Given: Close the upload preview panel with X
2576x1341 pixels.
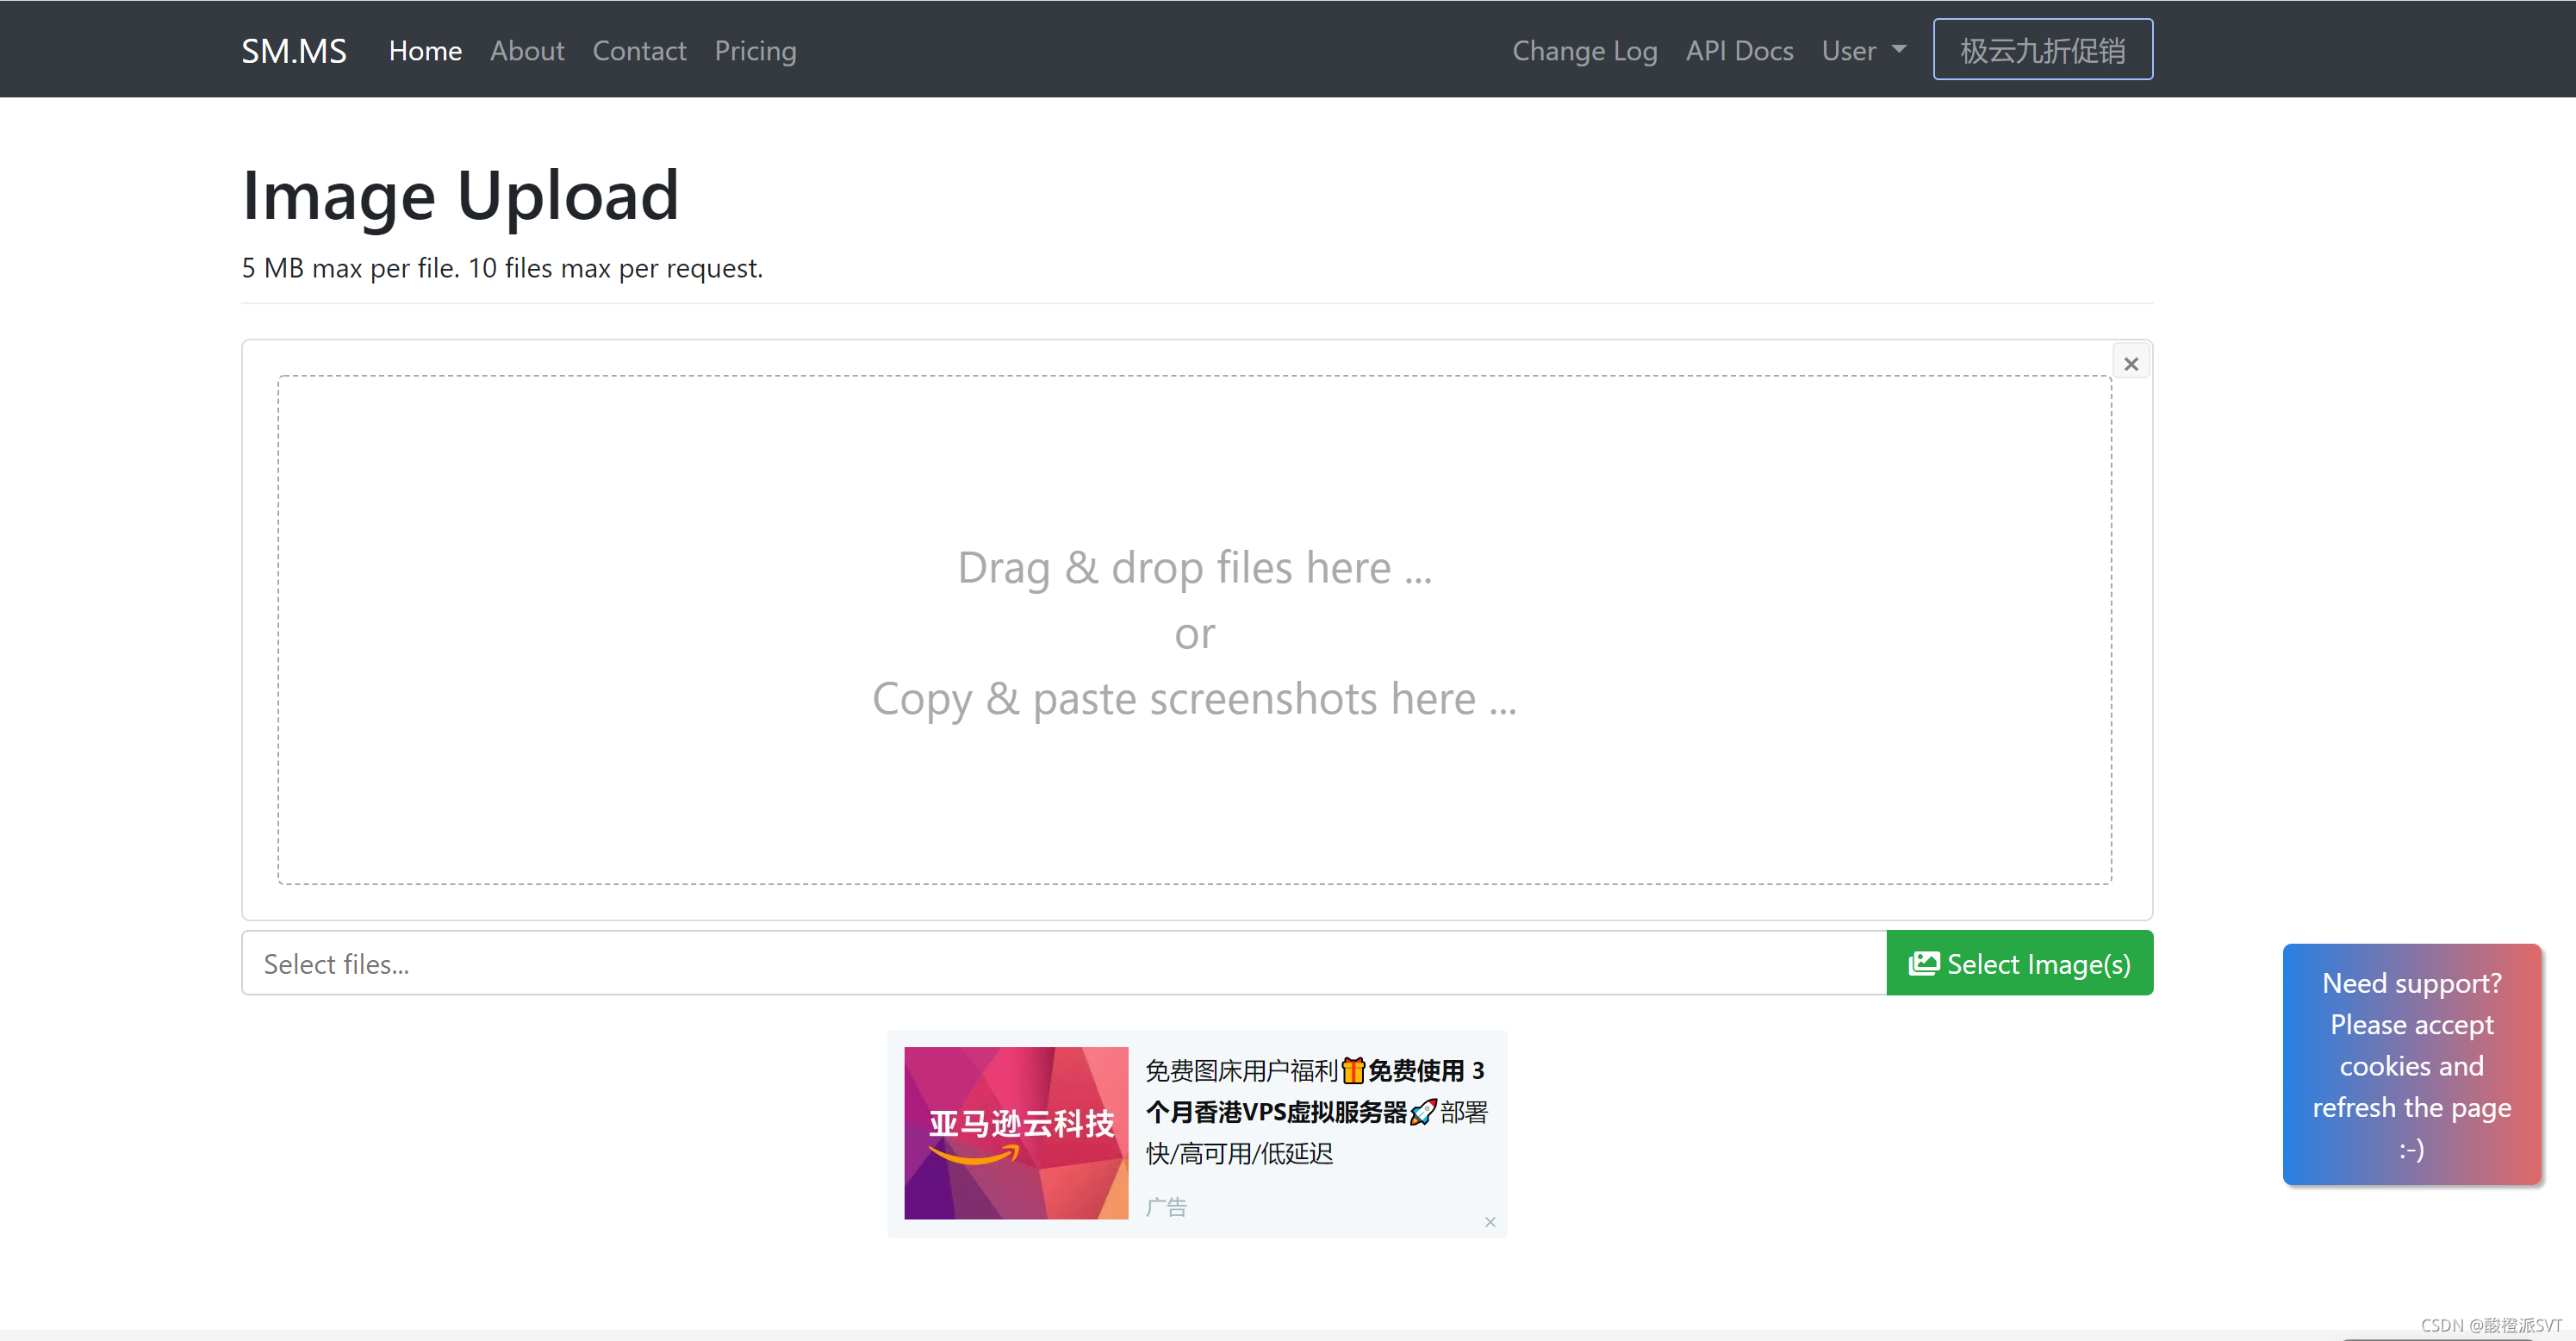Looking at the screenshot, I should tap(2130, 364).
